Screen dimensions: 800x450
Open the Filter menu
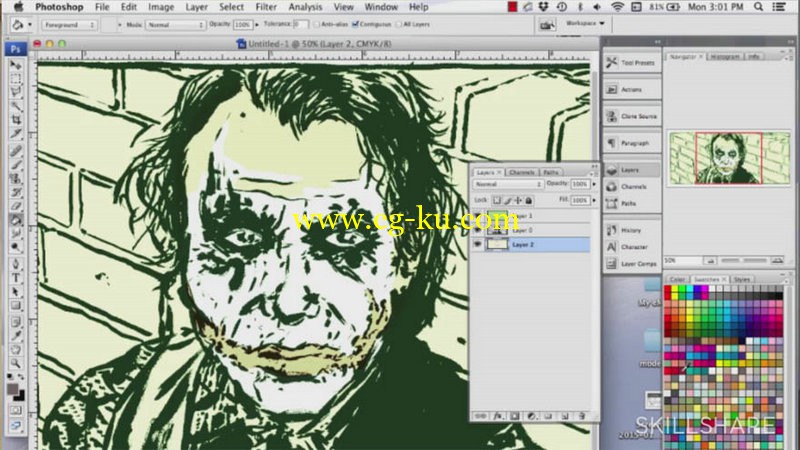point(266,7)
